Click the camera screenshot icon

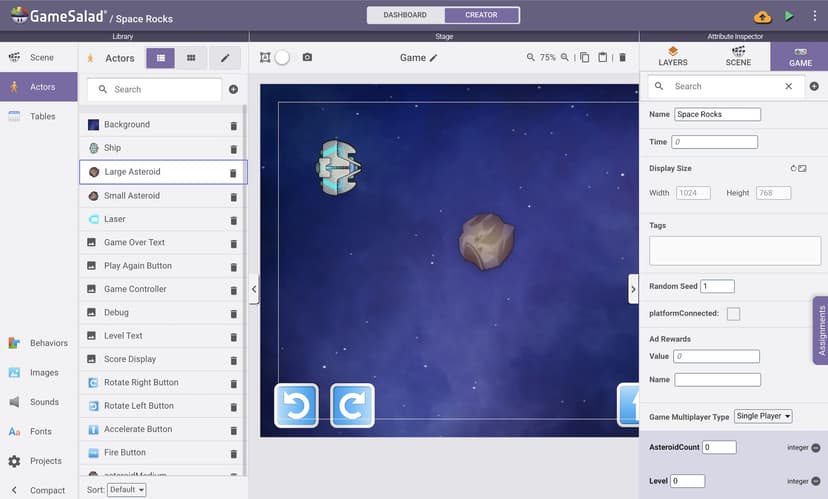click(x=307, y=57)
